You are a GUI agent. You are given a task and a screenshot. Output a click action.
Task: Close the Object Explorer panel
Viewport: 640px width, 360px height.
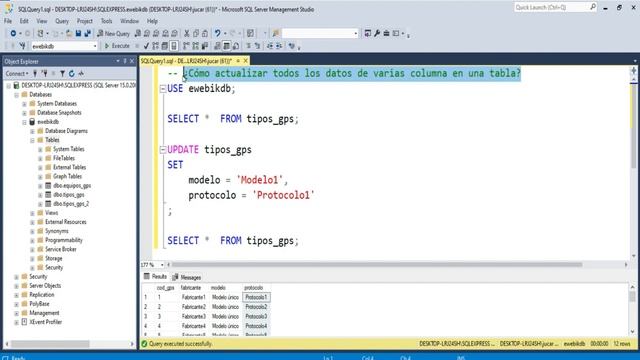(132, 61)
